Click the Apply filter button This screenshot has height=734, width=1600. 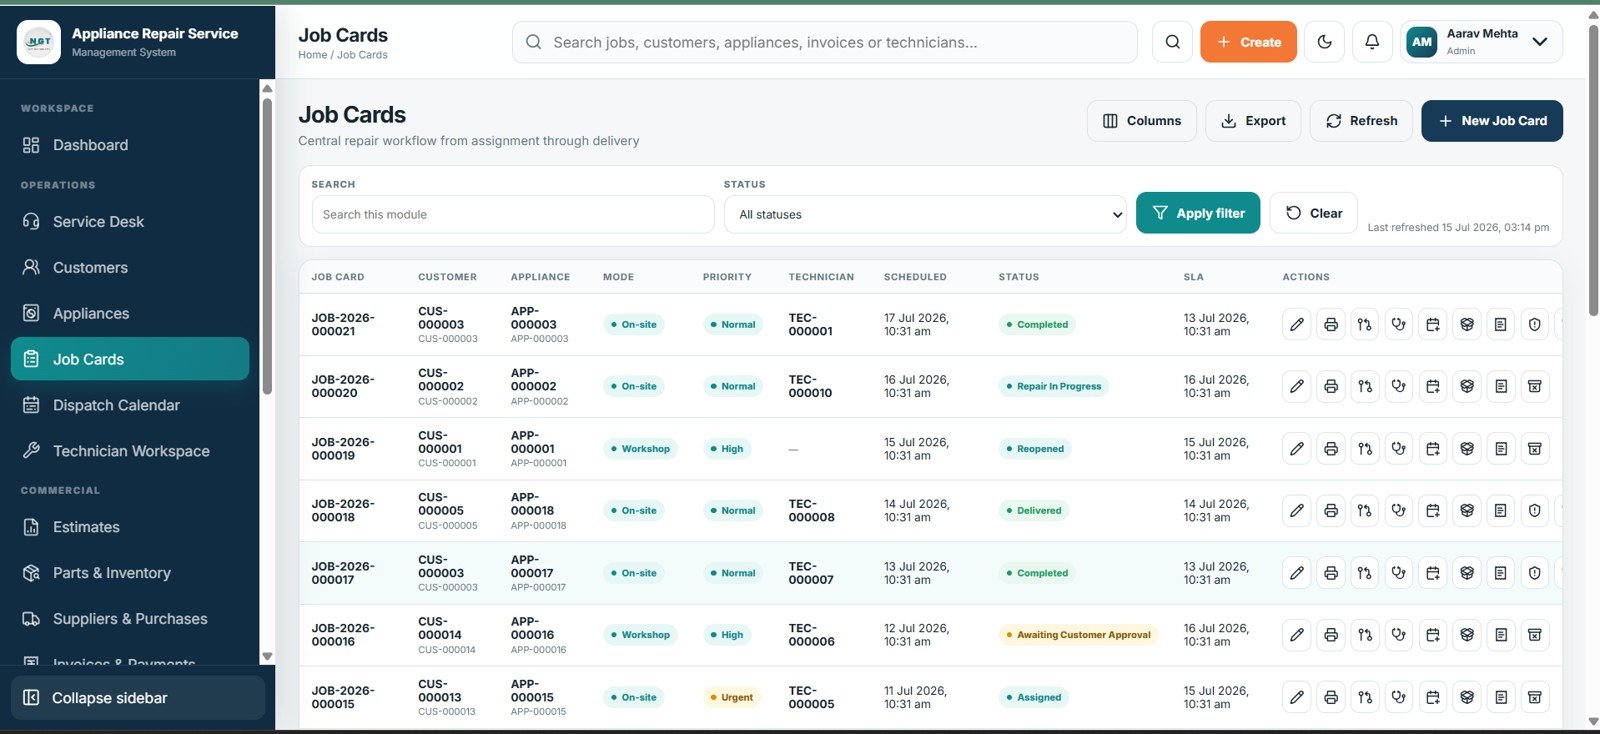[x=1198, y=213]
